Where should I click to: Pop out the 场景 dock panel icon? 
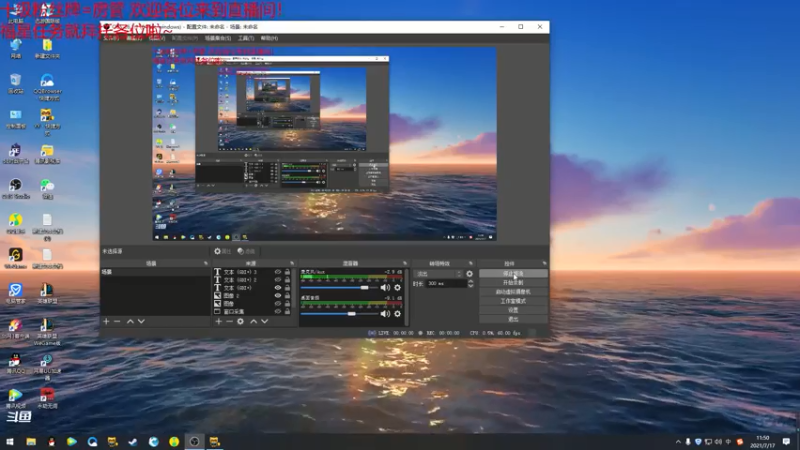[206, 263]
